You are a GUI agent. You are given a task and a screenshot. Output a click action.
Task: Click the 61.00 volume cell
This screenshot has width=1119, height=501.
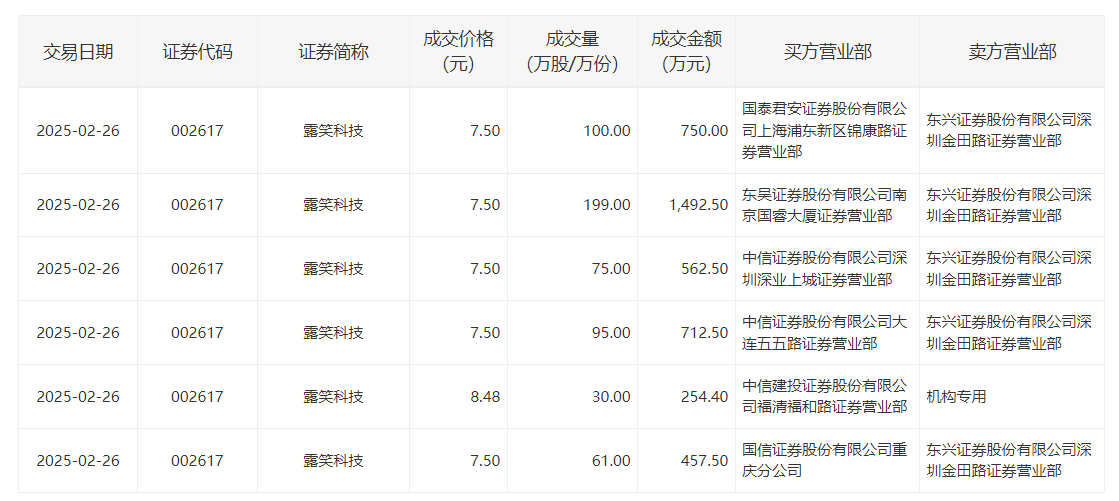[612, 461]
